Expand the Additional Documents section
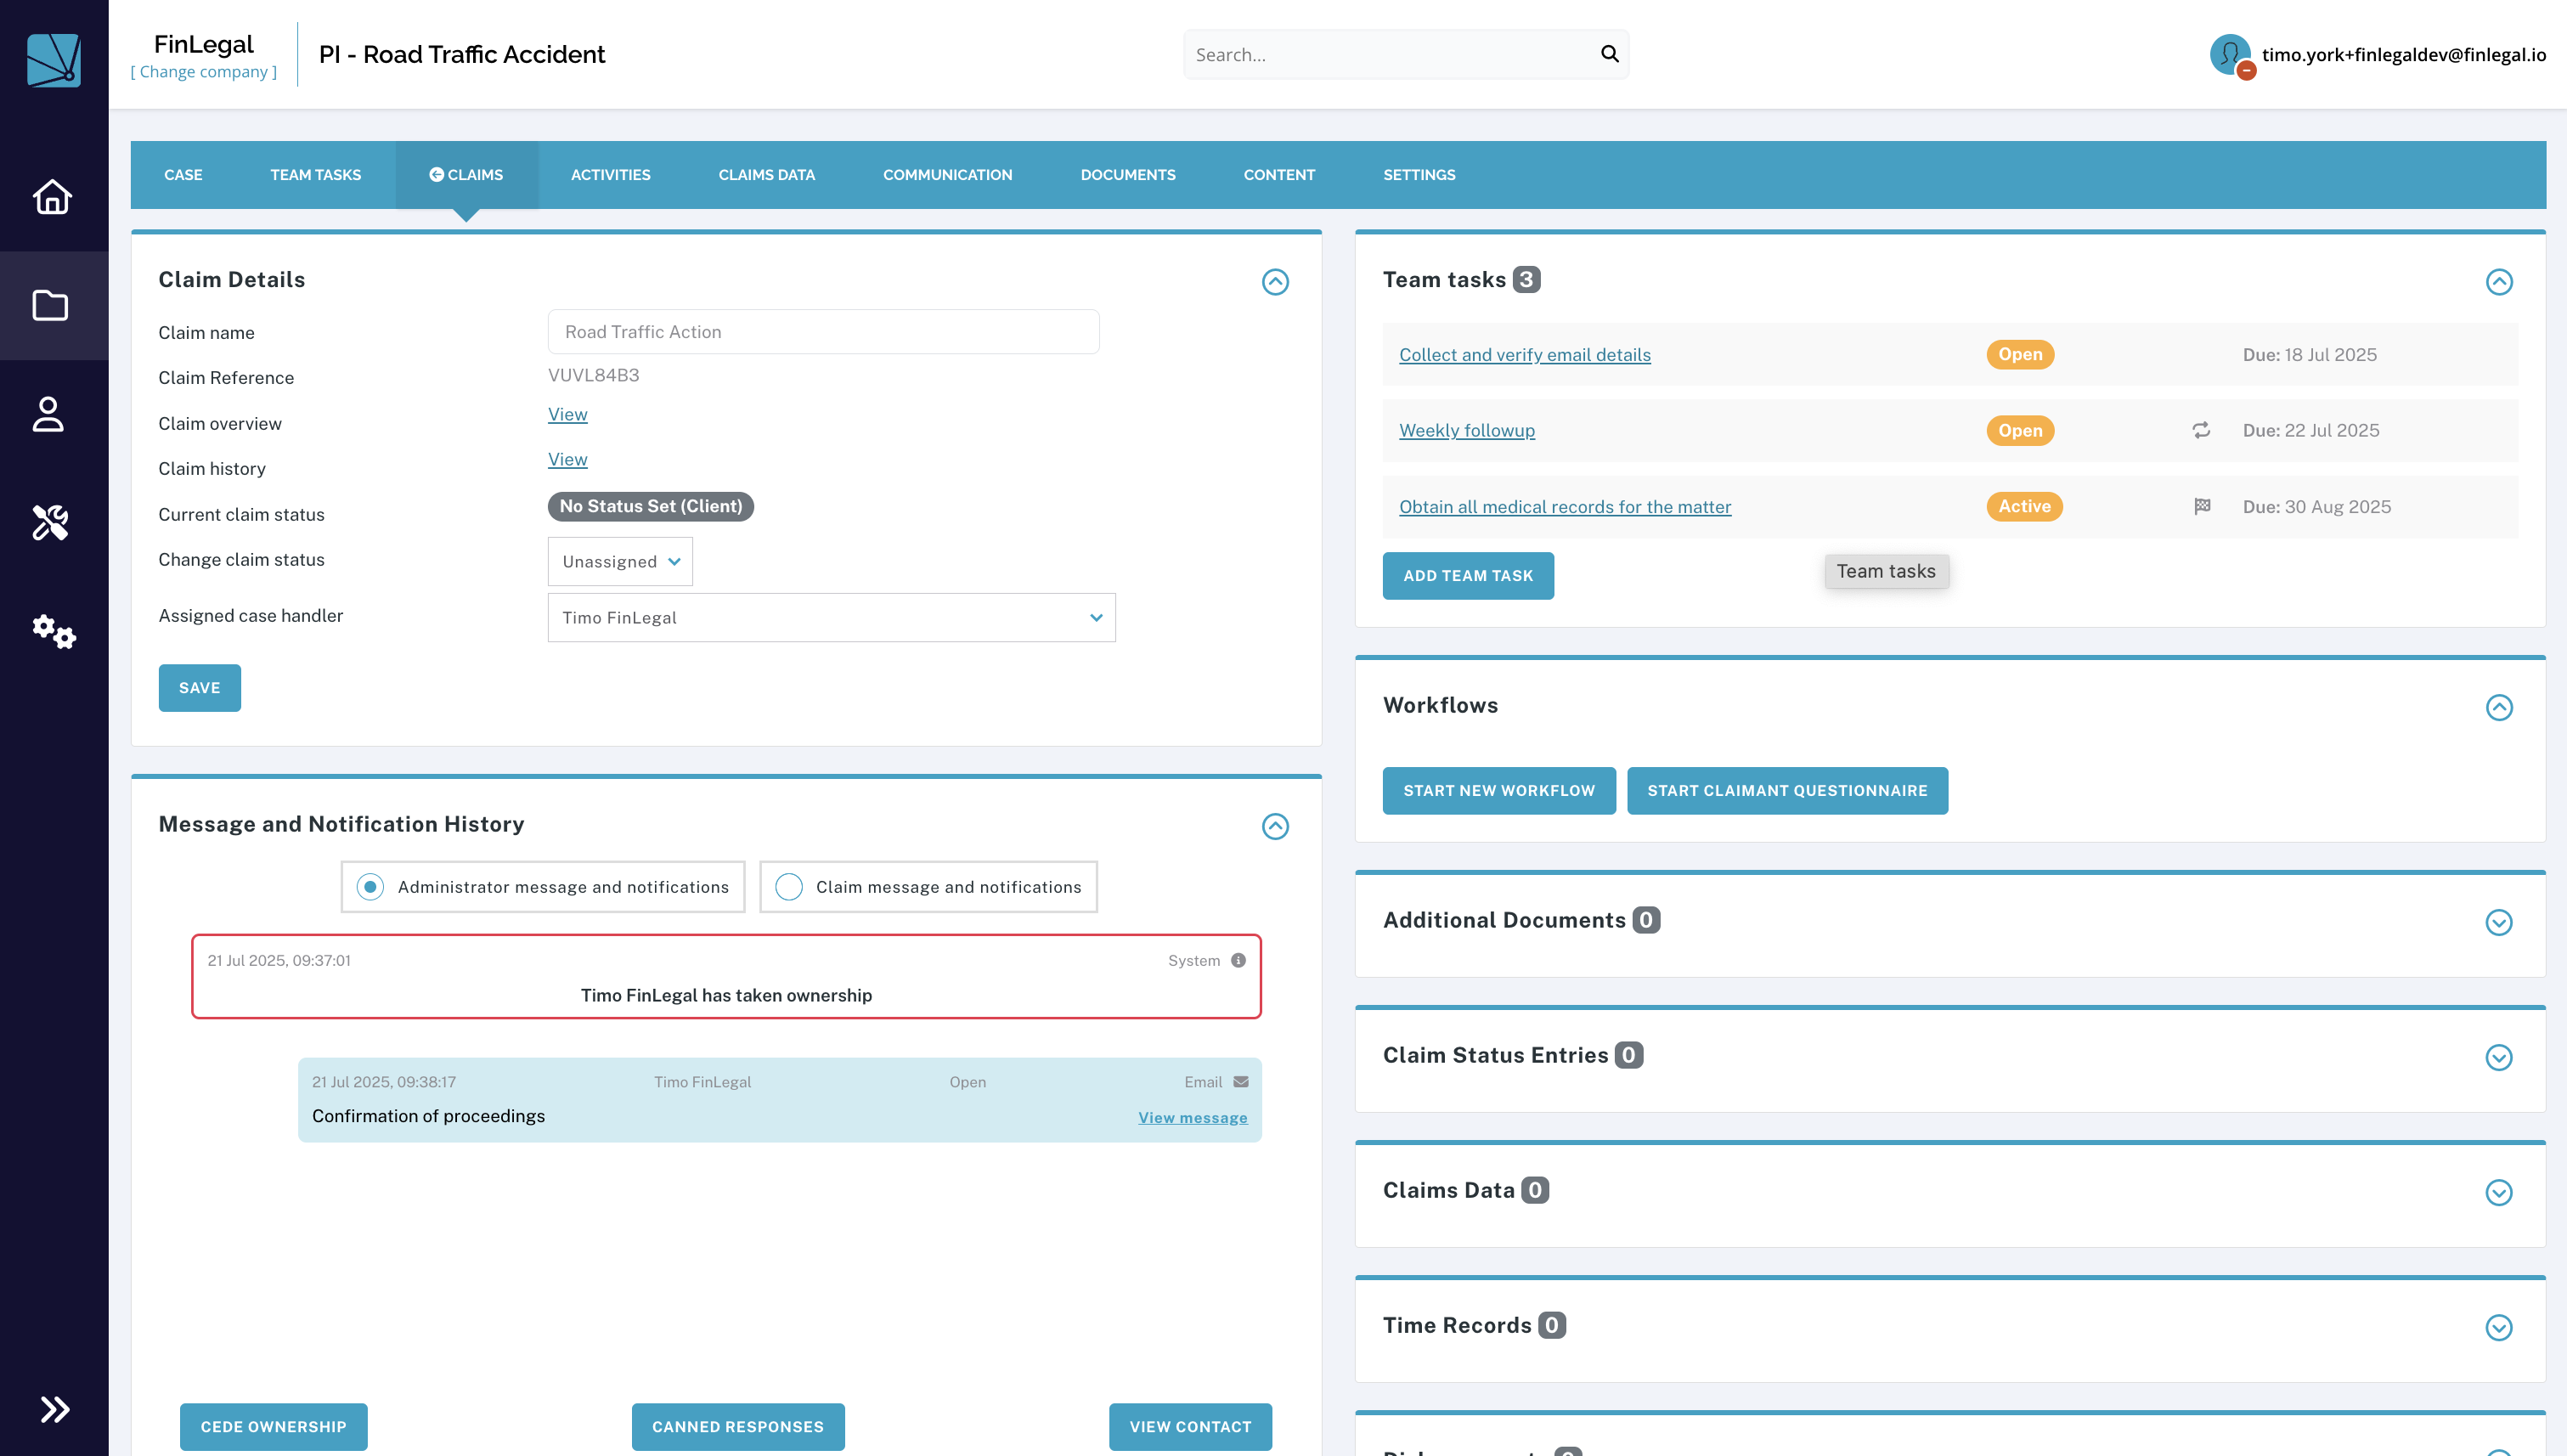This screenshot has height=1456, width=2567. (2500, 923)
